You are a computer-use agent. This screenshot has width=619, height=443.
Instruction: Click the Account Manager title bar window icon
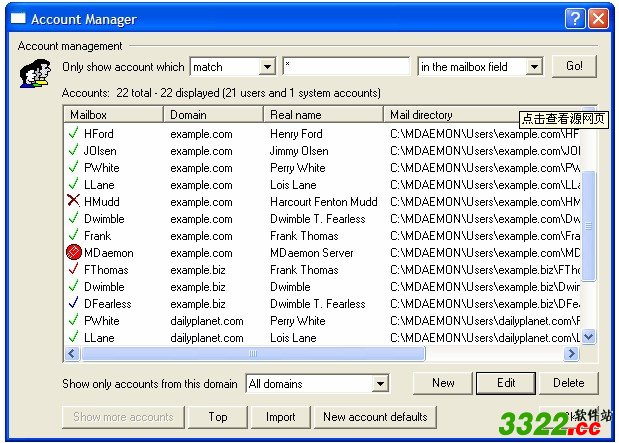(18, 18)
